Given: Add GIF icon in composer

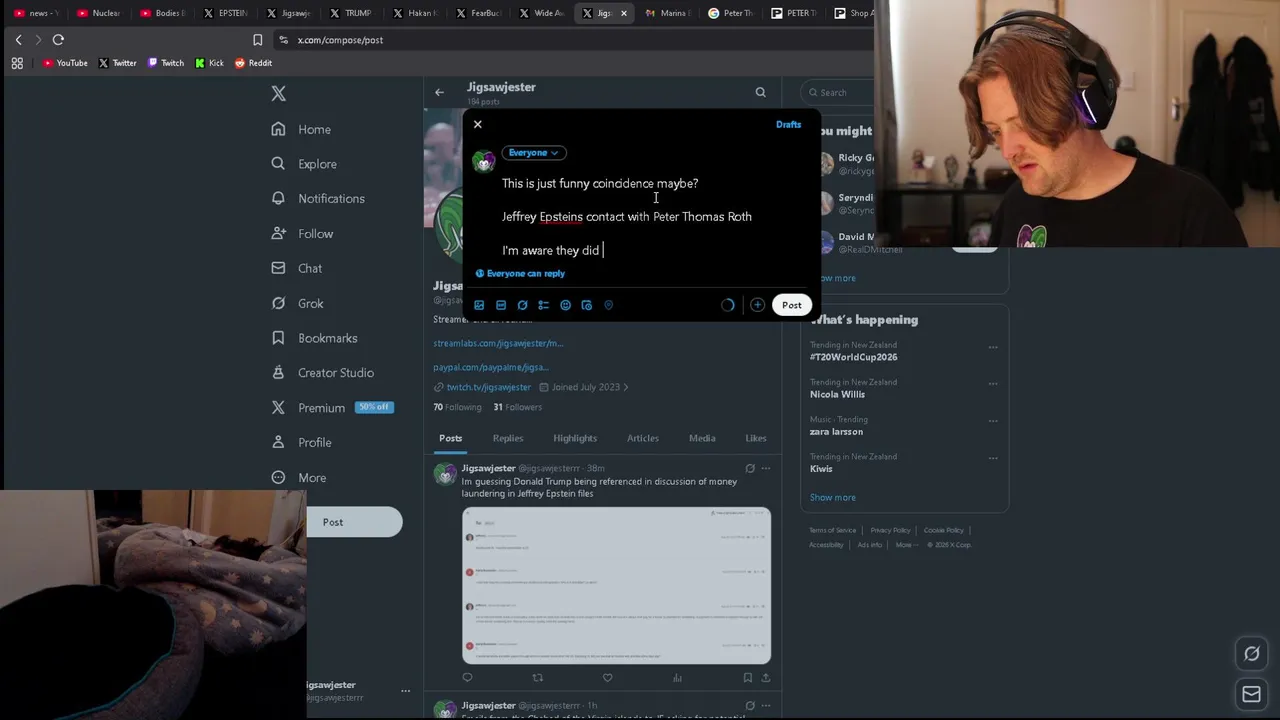Looking at the screenshot, I should (501, 305).
